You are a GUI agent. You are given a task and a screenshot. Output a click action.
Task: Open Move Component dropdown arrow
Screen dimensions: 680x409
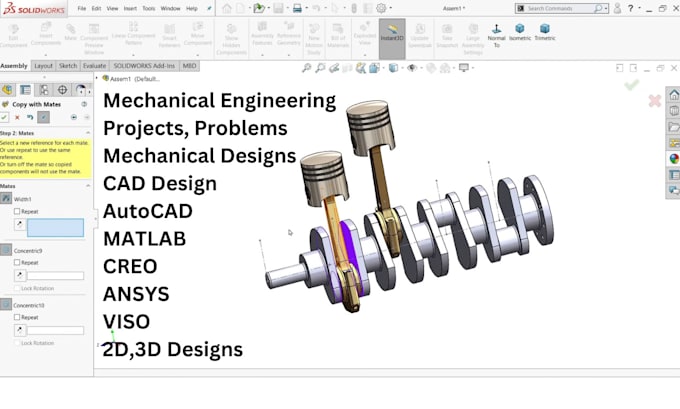(x=197, y=55)
